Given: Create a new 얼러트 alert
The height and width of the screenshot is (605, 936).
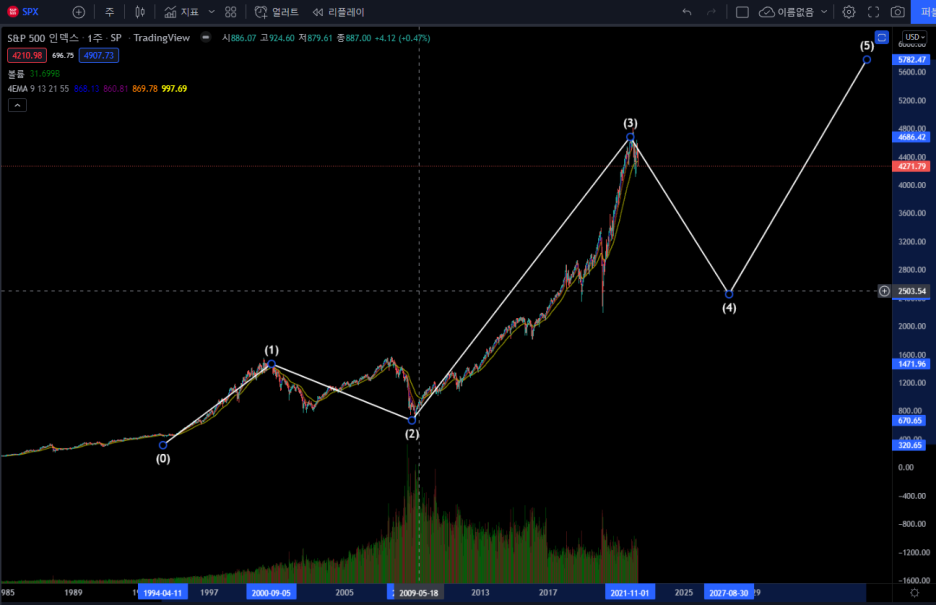Looking at the screenshot, I should (x=276, y=12).
